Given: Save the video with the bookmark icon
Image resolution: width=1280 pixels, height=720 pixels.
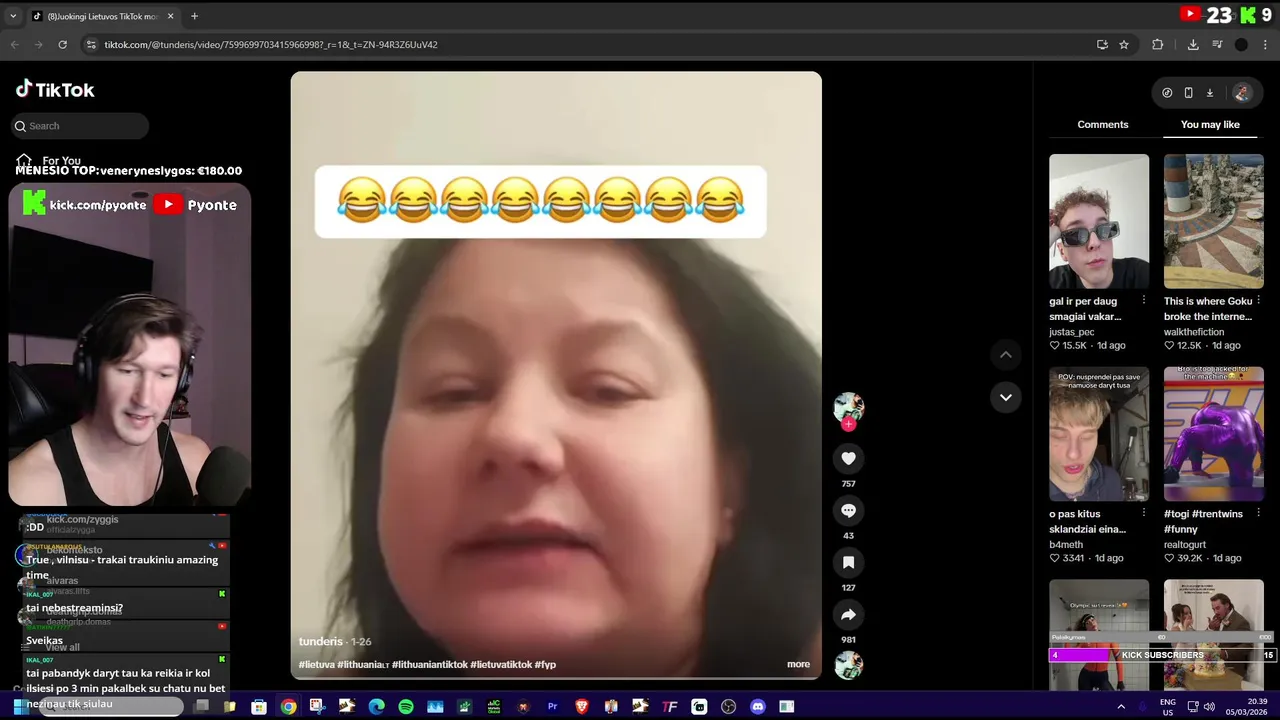Looking at the screenshot, I should pyautogui.click(x=848, y=562).
